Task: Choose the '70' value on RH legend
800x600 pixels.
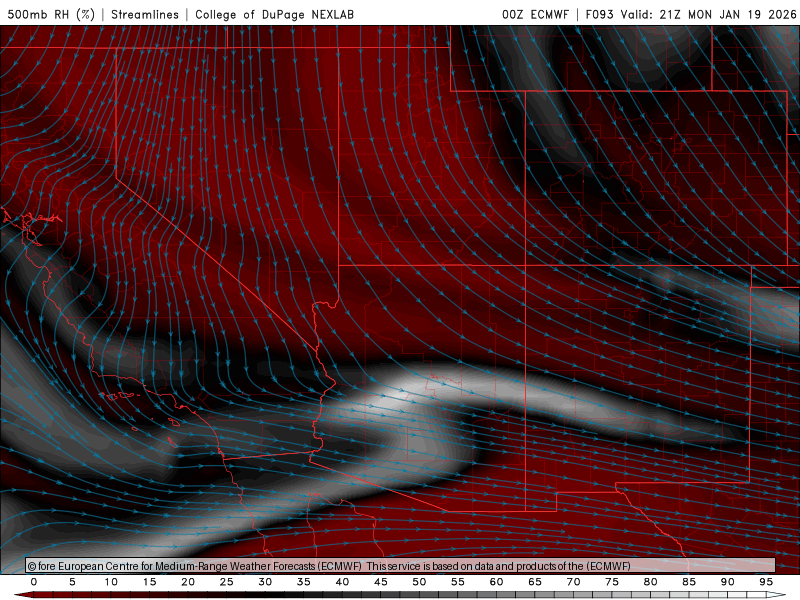Action: coord(573,582)
